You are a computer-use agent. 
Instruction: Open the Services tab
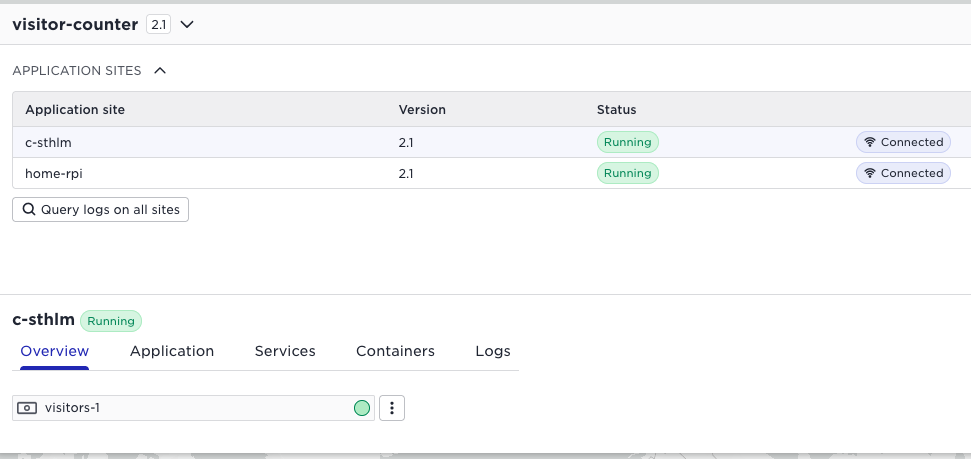click(x=285, y=351)
